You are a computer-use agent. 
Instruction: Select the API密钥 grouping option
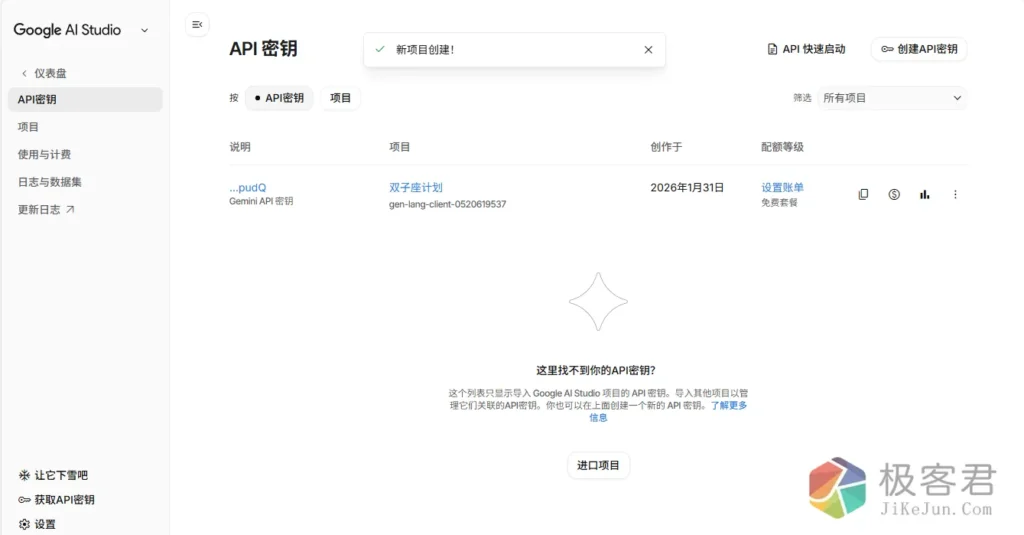[279, 98]
